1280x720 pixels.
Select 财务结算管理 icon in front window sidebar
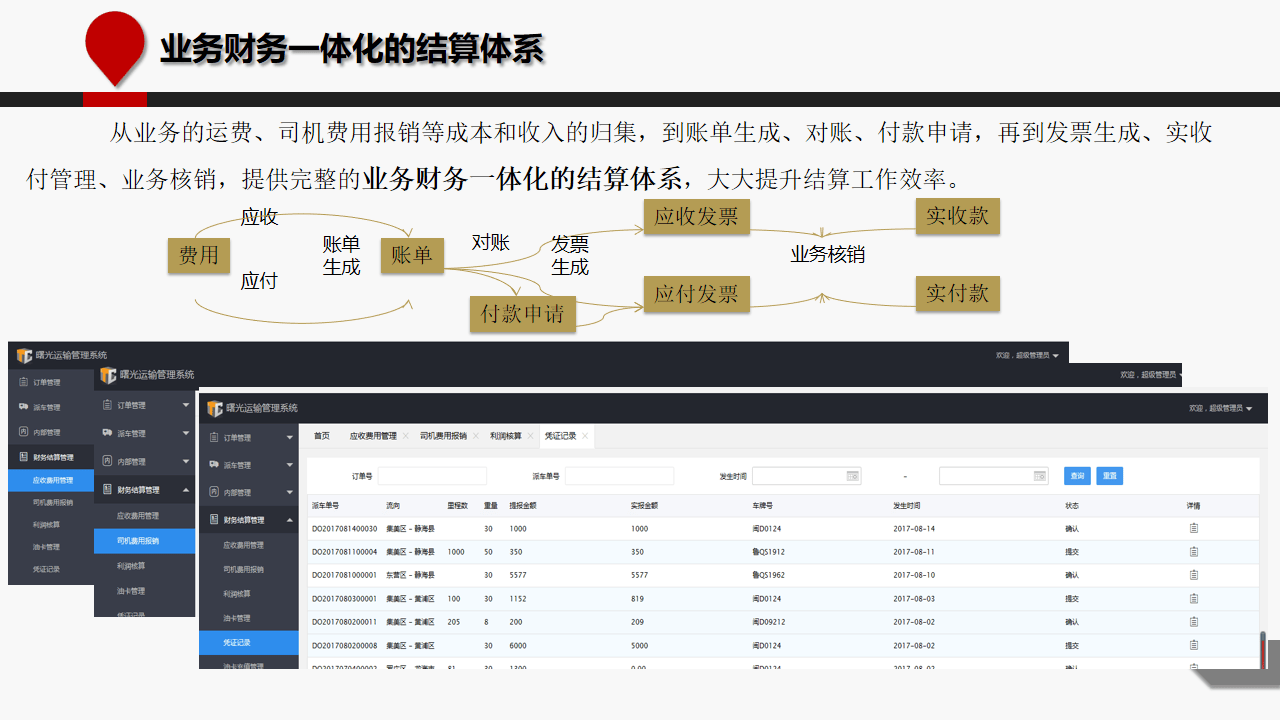click(x=214, y=520)
